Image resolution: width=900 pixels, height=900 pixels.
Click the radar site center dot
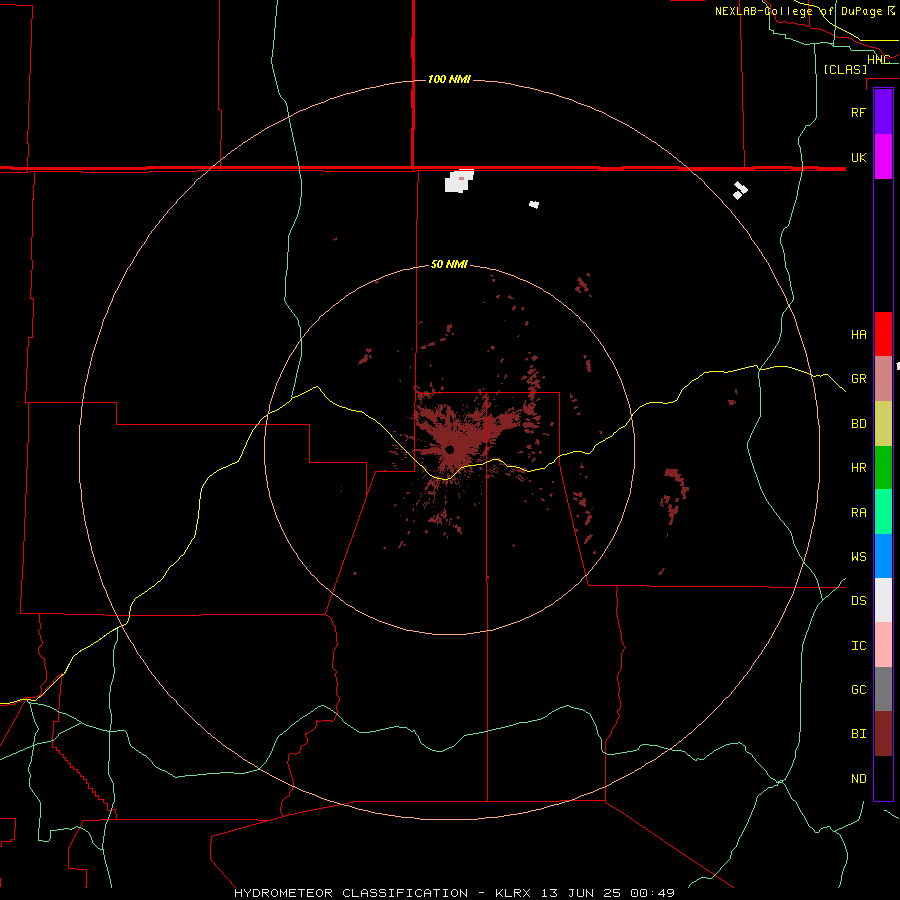coord(449,449)
